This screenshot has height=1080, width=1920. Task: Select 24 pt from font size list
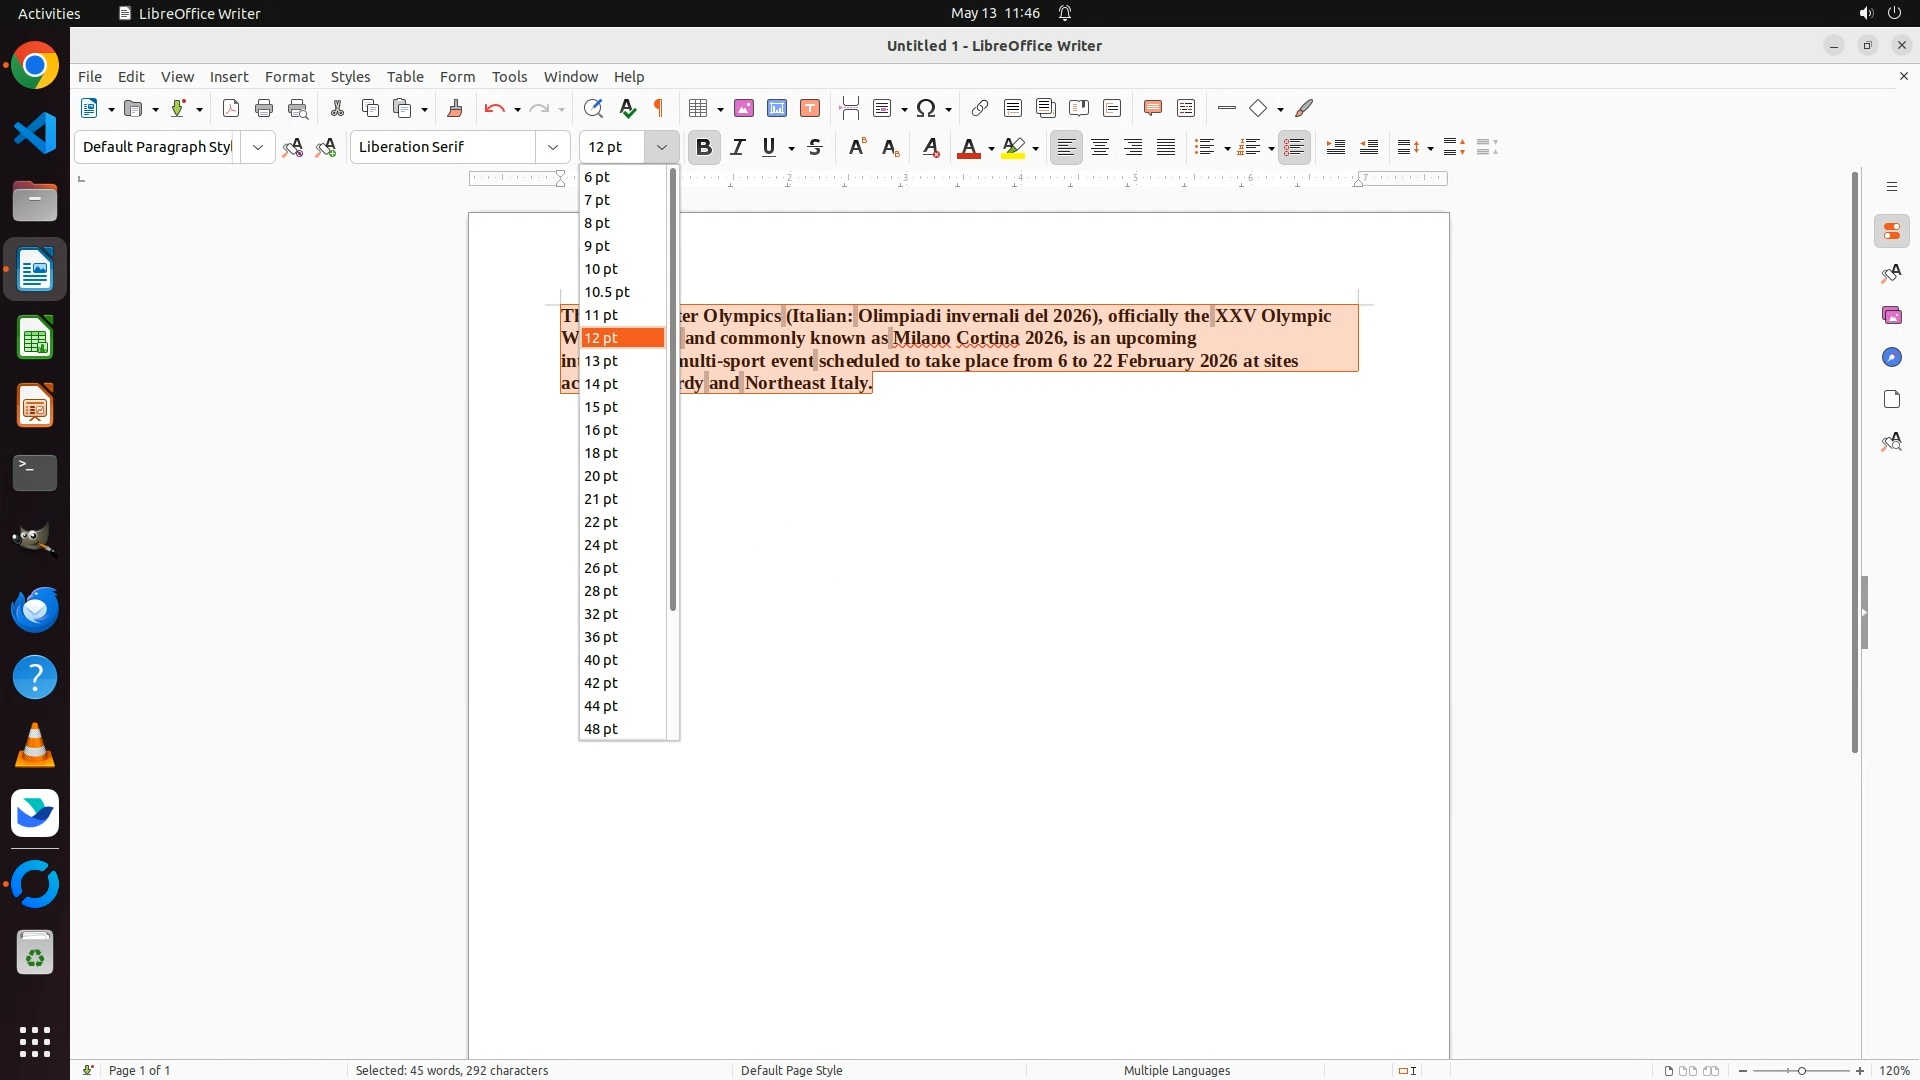(x=601, y=545)
